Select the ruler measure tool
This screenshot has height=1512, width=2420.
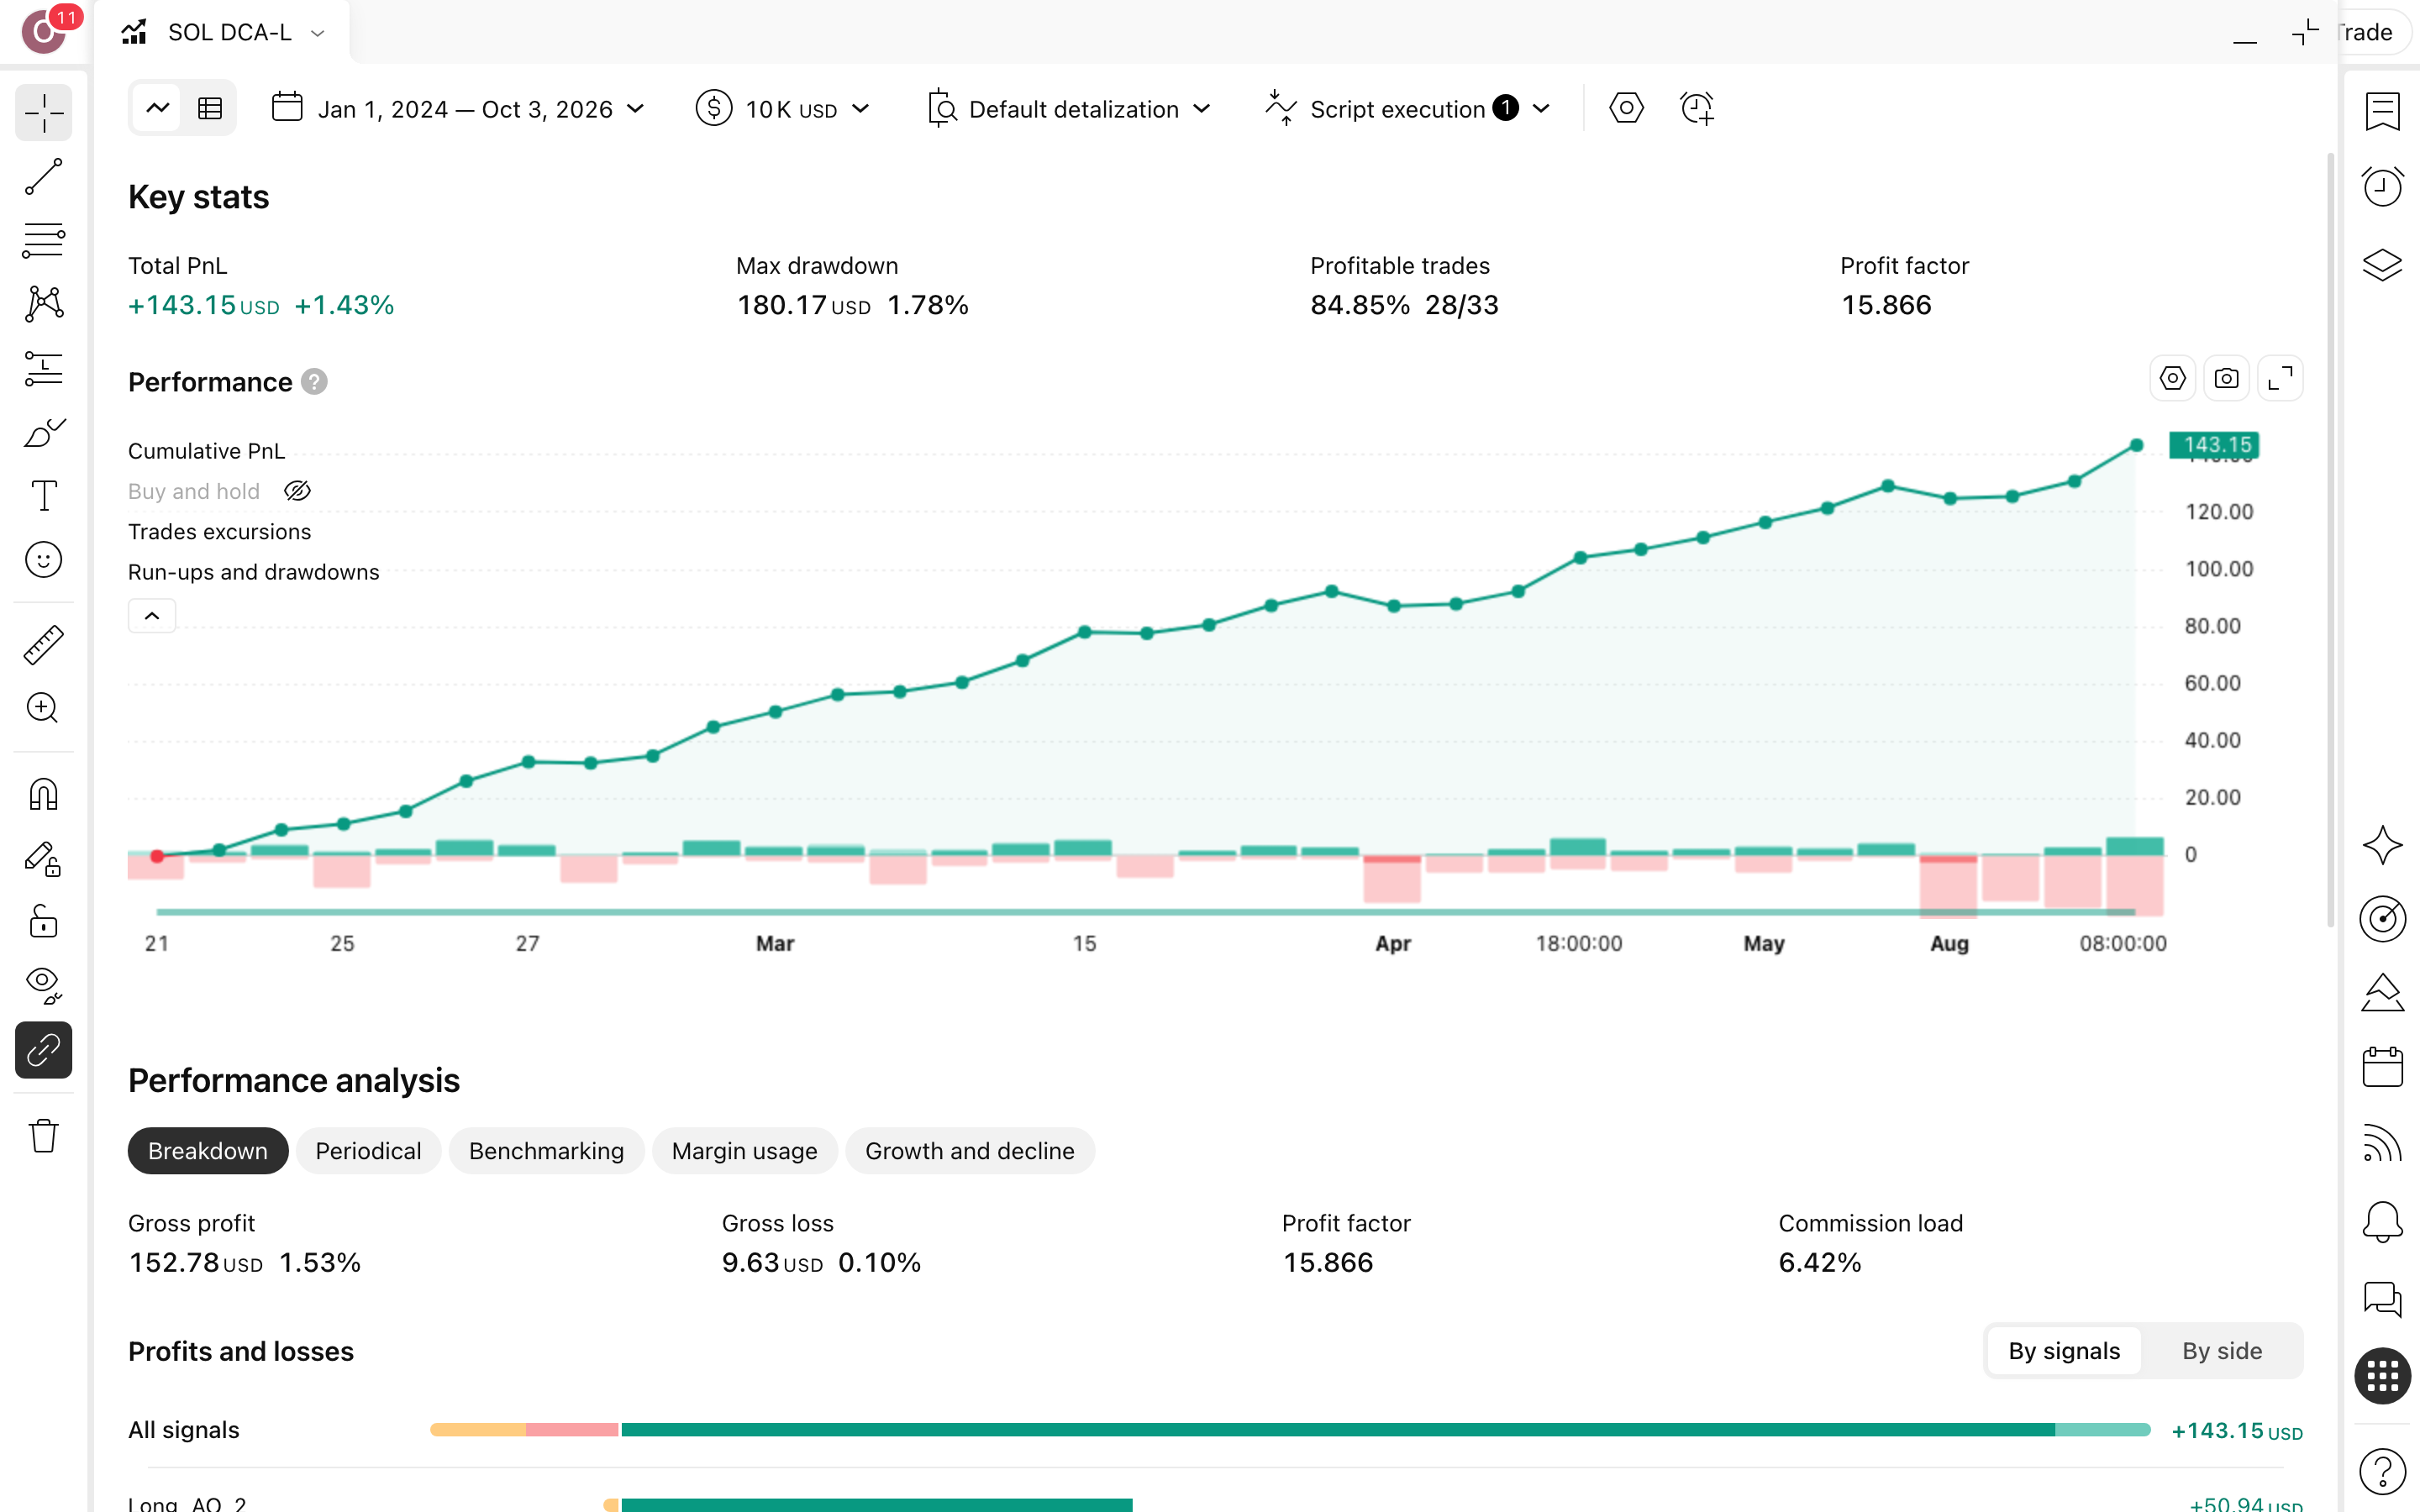[43, 645]
